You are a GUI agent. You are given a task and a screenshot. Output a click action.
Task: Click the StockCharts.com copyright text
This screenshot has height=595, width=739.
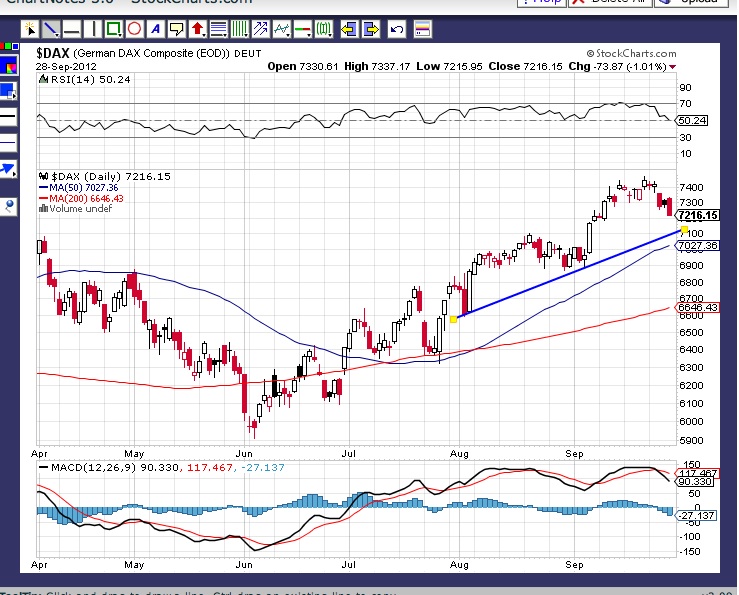(631, 53)
